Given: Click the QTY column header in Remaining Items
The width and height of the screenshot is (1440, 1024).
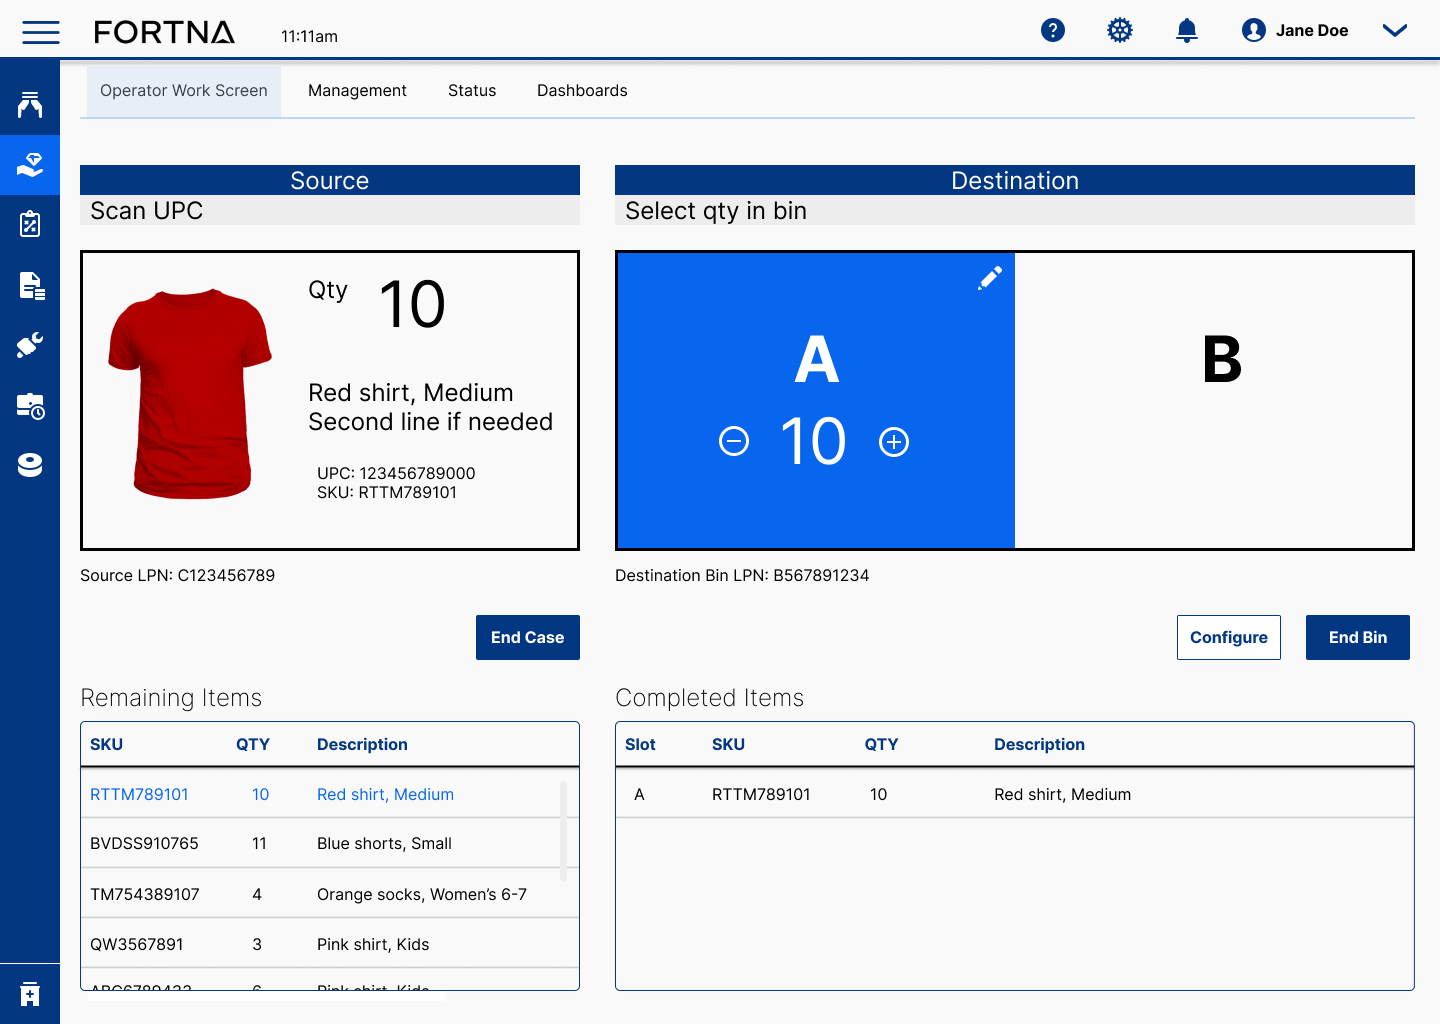Looking at the screenshot, I should [x=253, y=744].
